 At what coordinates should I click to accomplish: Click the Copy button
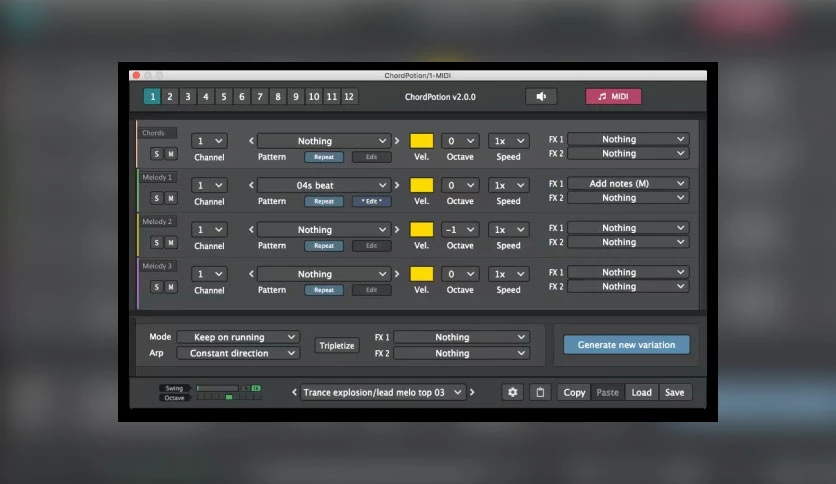coord(574,392)
